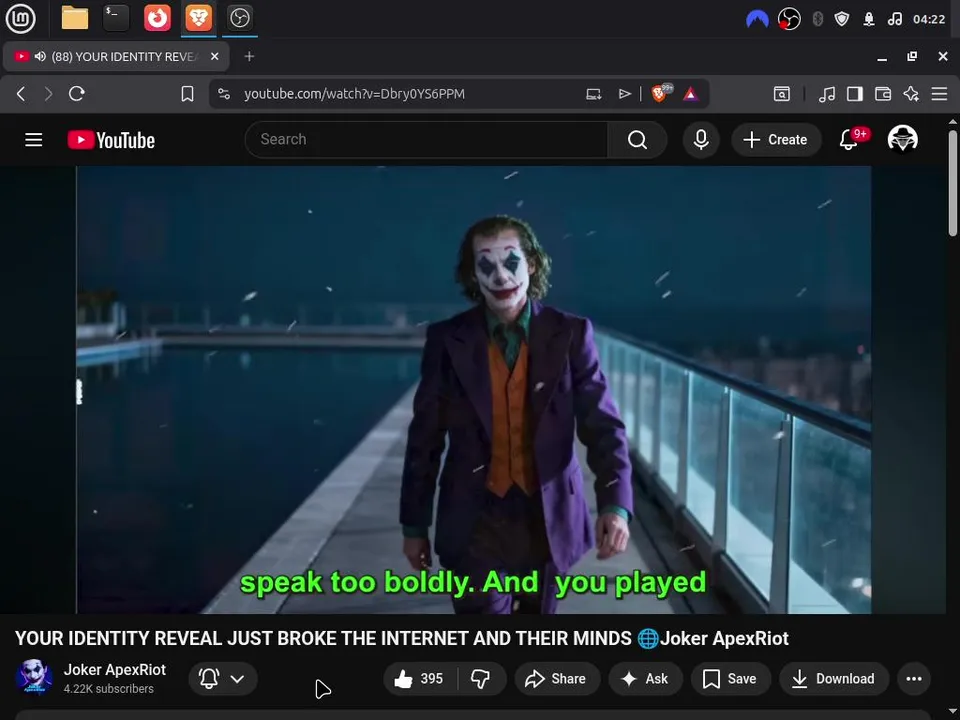Save the video to a playlist
960x720 pixels.
coord(730,678)
